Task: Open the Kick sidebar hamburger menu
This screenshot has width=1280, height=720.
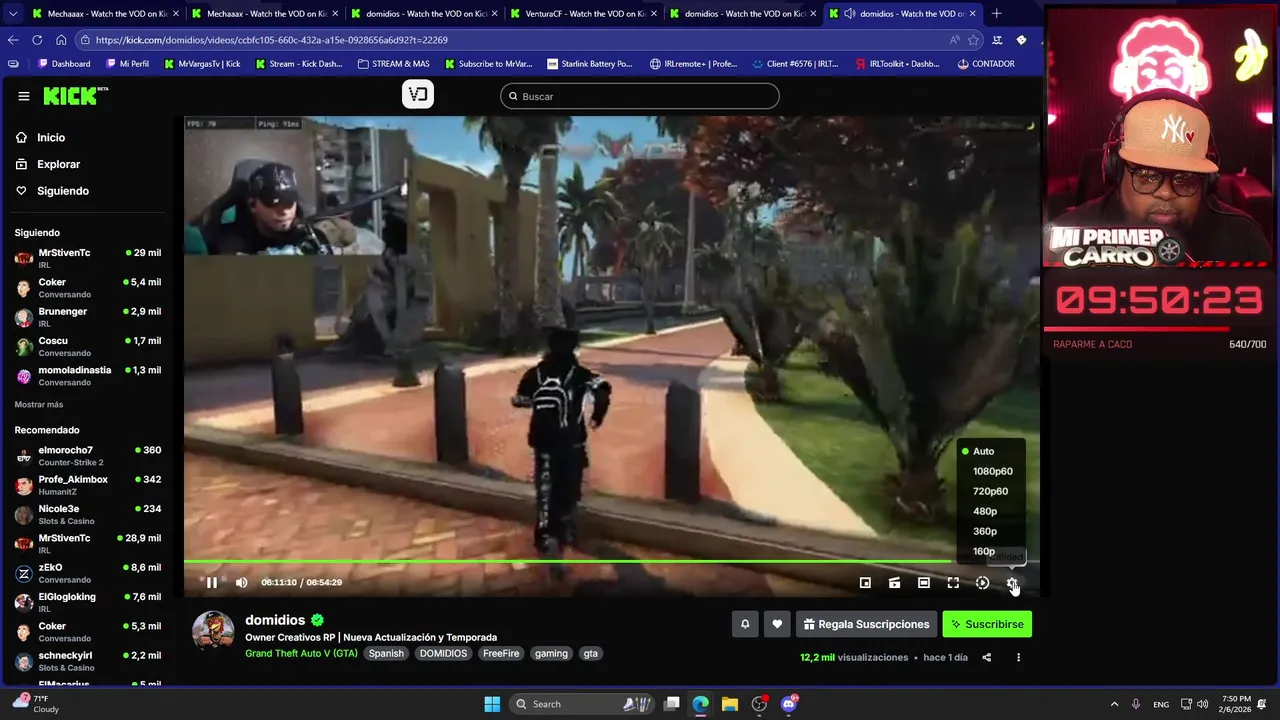Action: [23, 96]
